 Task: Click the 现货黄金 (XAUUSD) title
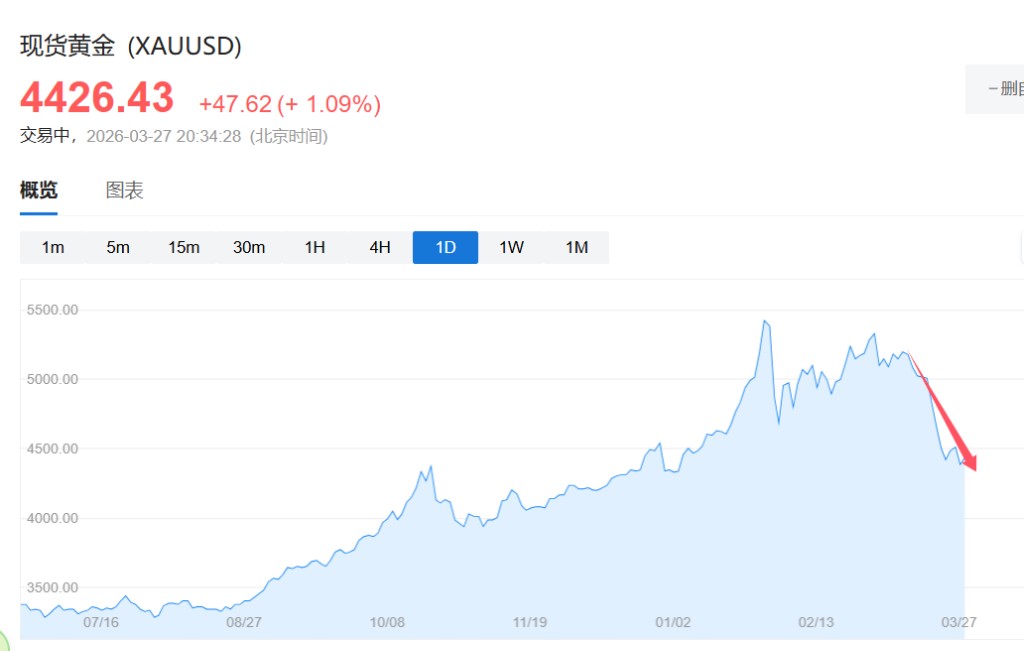point(131,46)
